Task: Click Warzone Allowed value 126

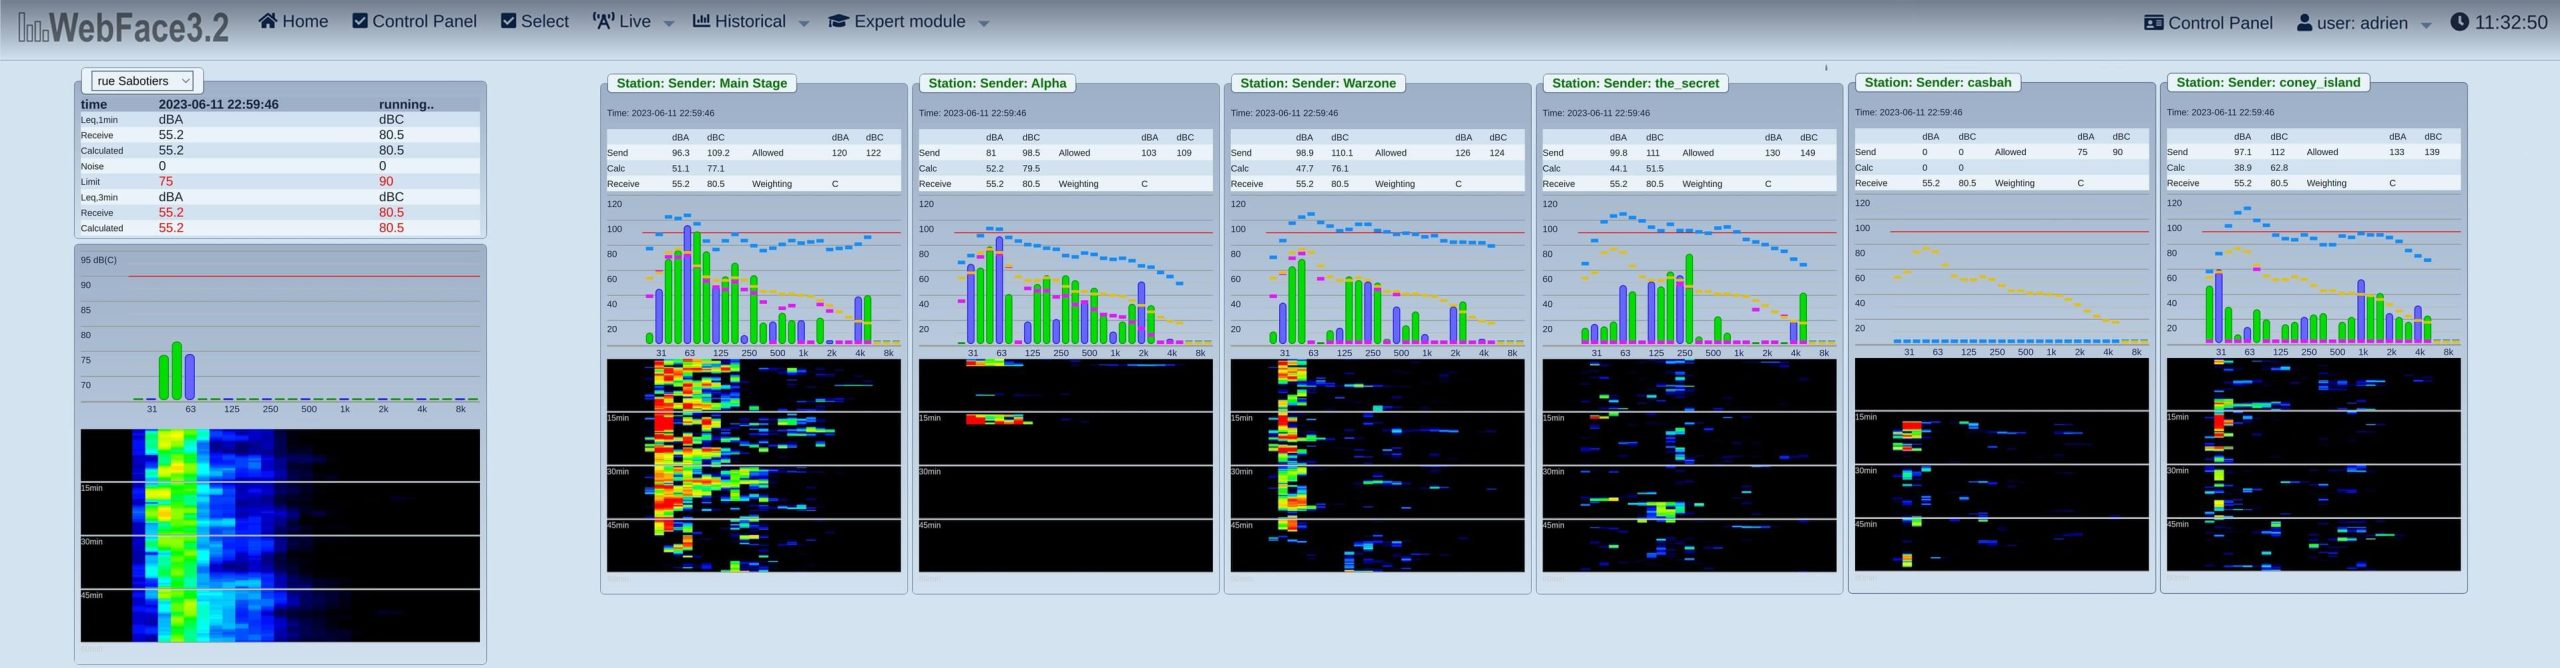Action: [x=1463, y=153]
